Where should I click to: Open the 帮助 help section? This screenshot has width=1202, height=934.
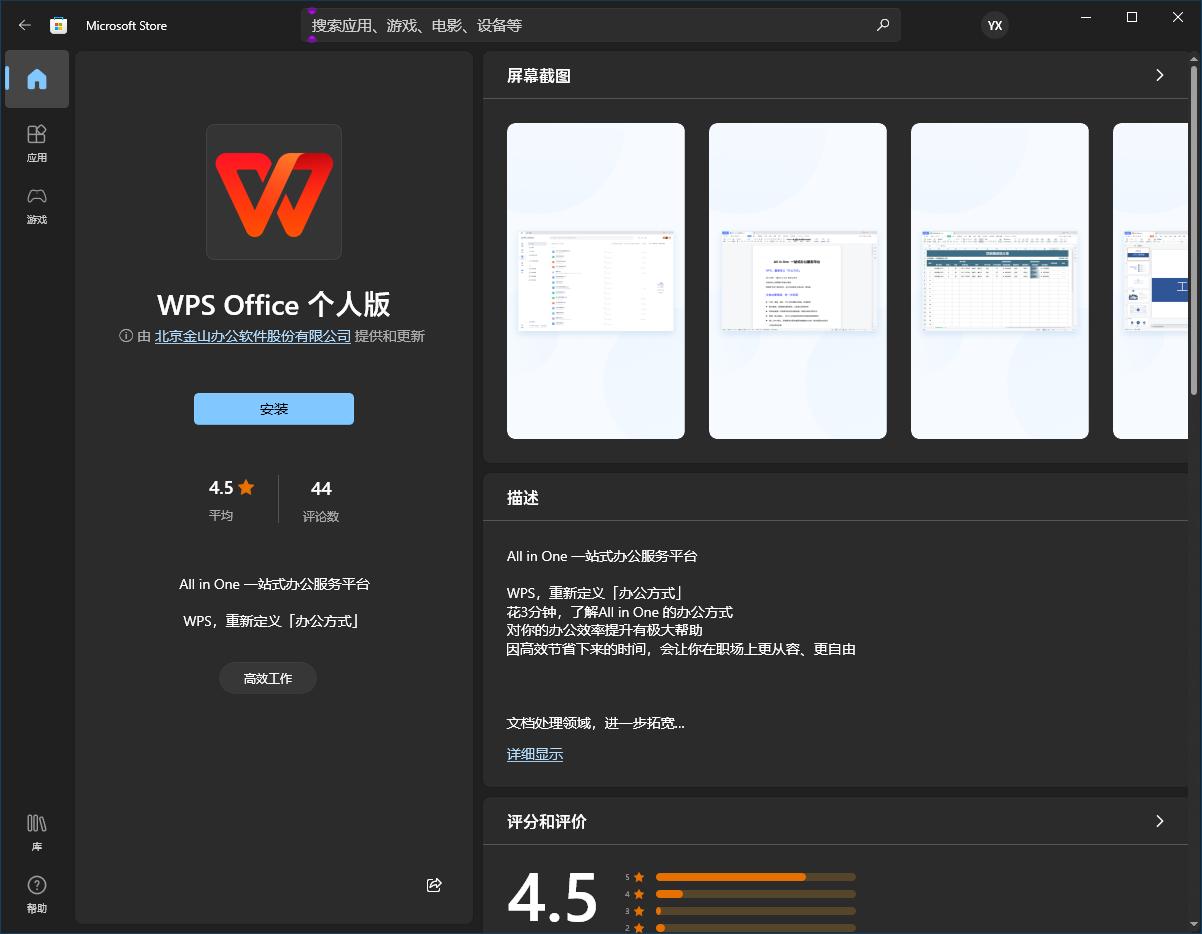click(x=37, y=895)
